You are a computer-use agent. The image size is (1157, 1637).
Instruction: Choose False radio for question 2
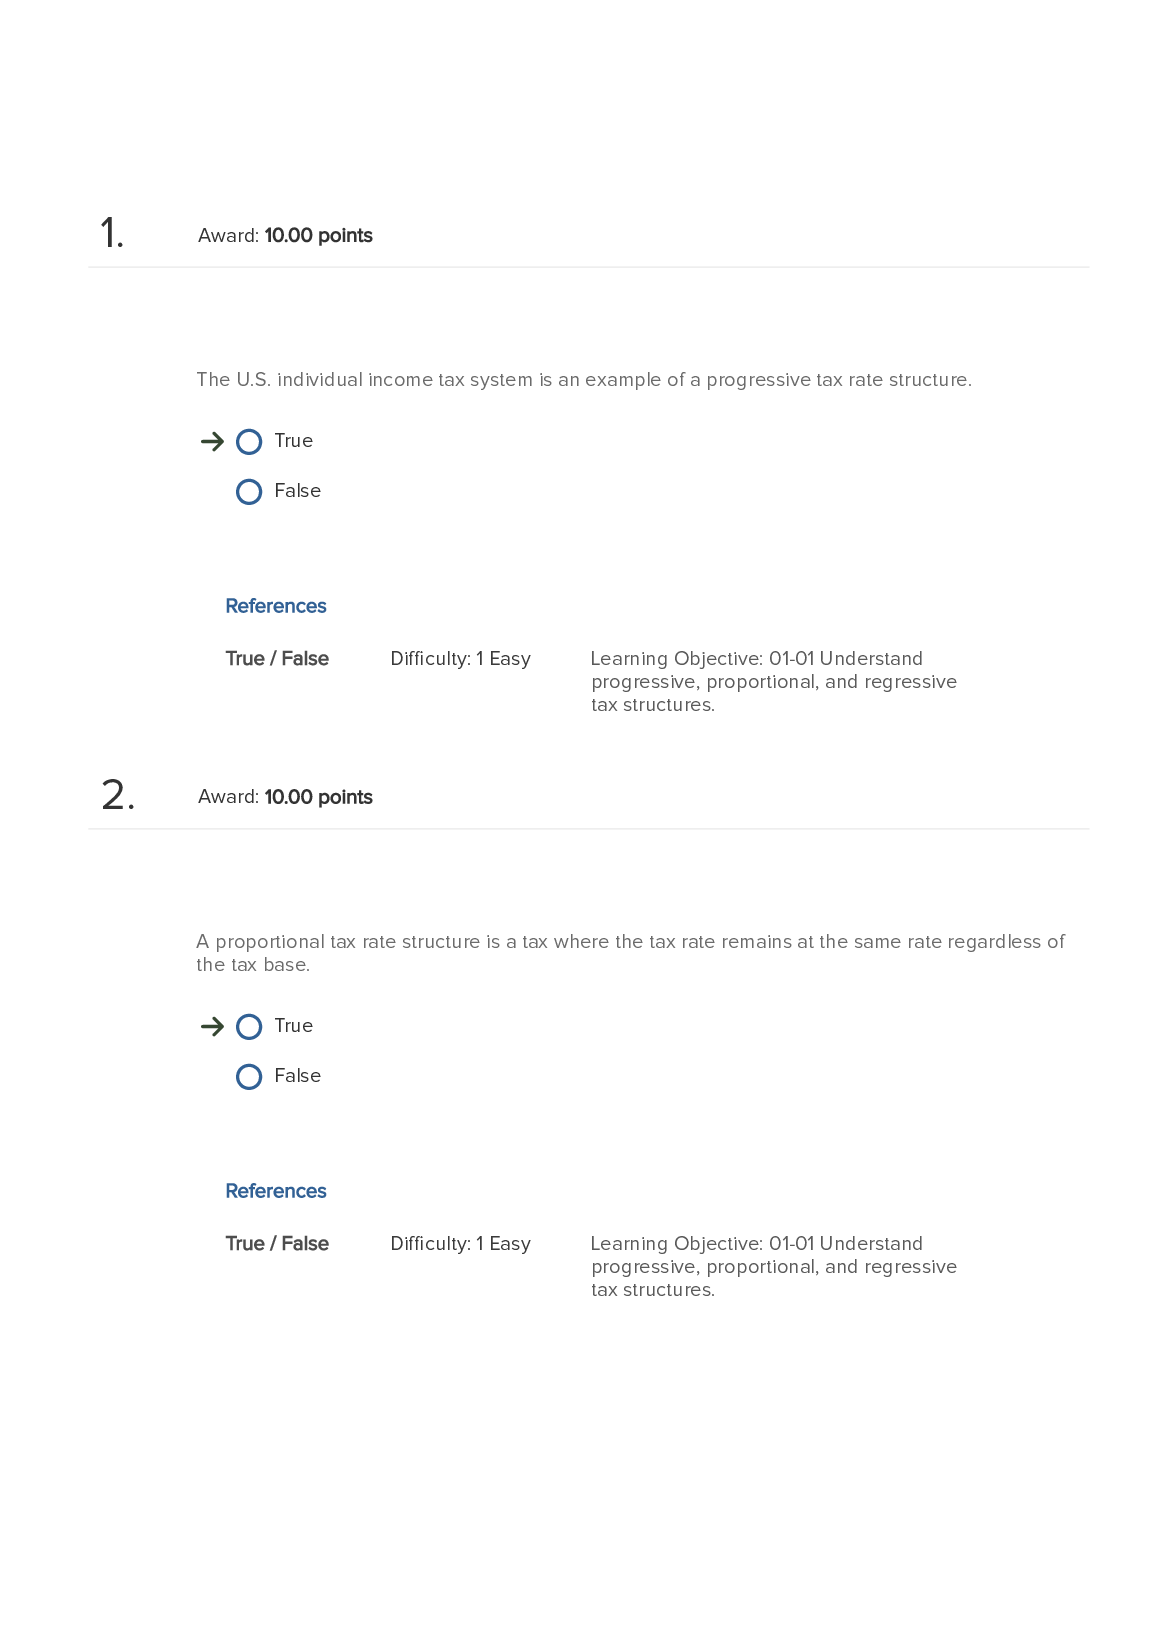click(x=249, y=1077)
